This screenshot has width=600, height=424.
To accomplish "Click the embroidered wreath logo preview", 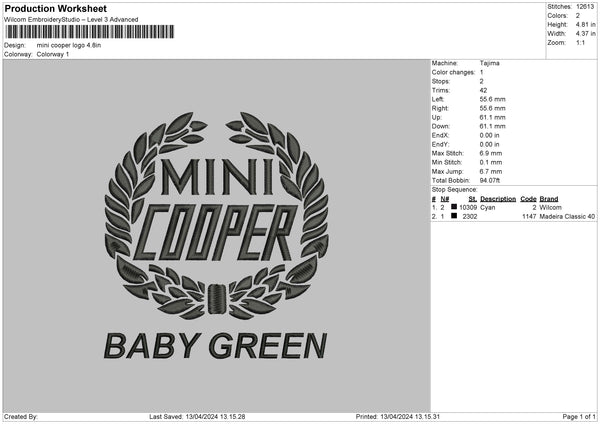I will 217,215.
